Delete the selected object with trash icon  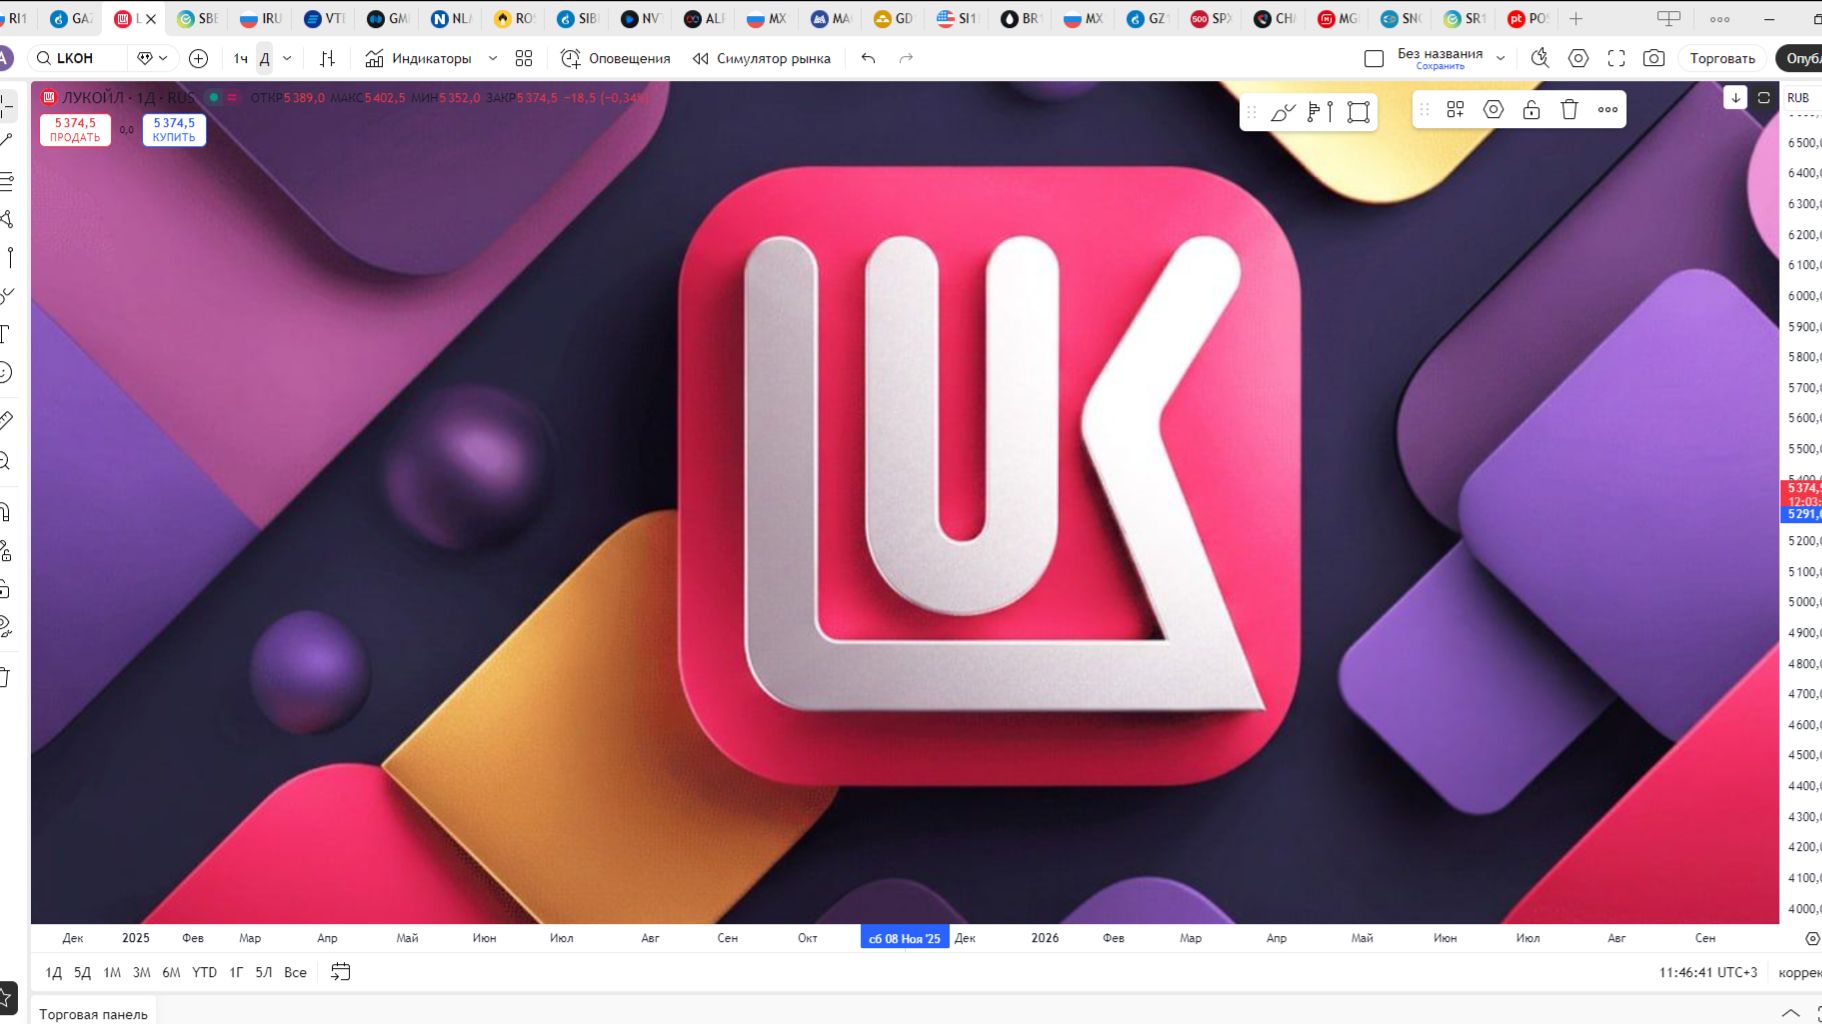pyautogui.click(x=1569, y=109)
